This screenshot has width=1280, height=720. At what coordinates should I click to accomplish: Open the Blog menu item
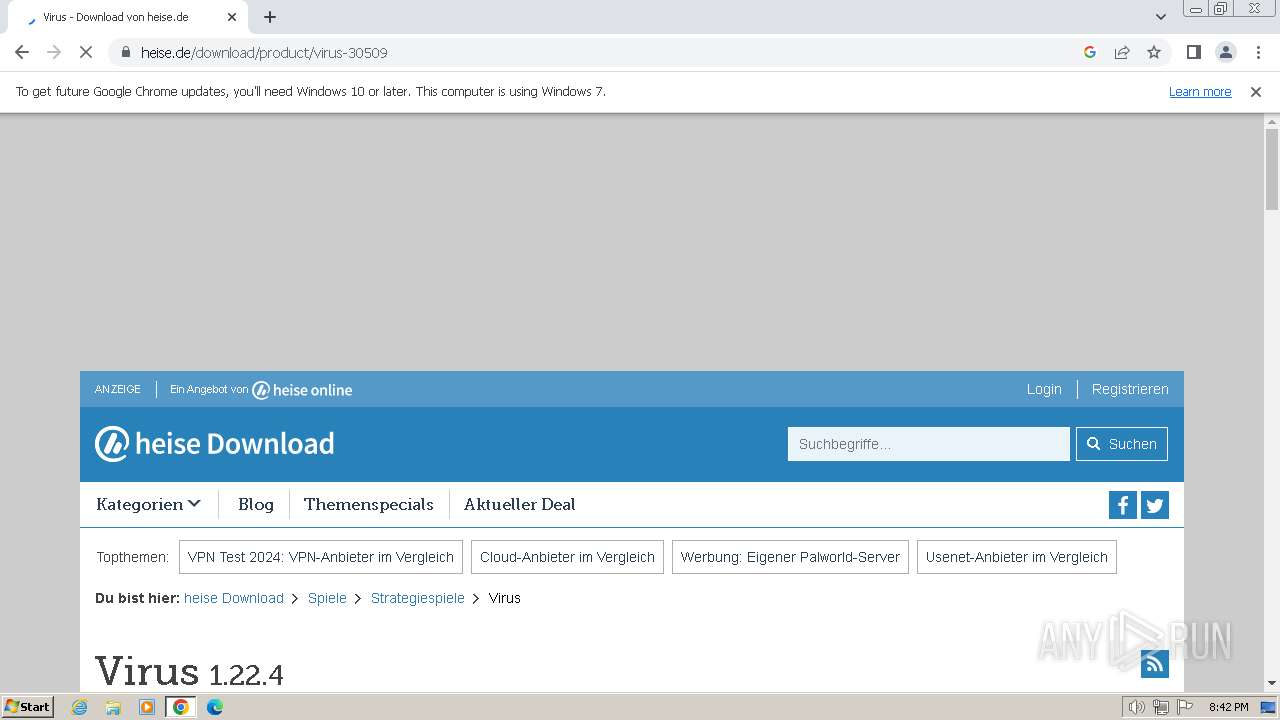256,504
